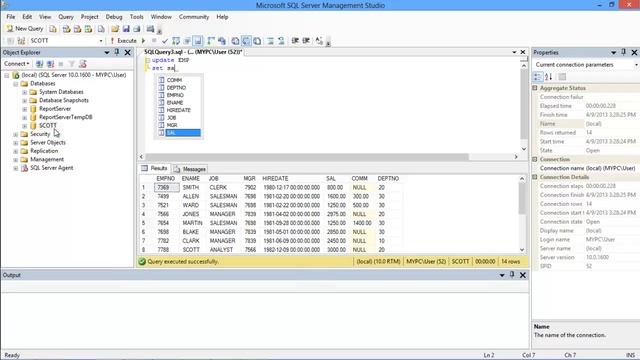Click the Execute button
Image resolution: width=640 pixels, height=360 pixels.
coord(123,41)
